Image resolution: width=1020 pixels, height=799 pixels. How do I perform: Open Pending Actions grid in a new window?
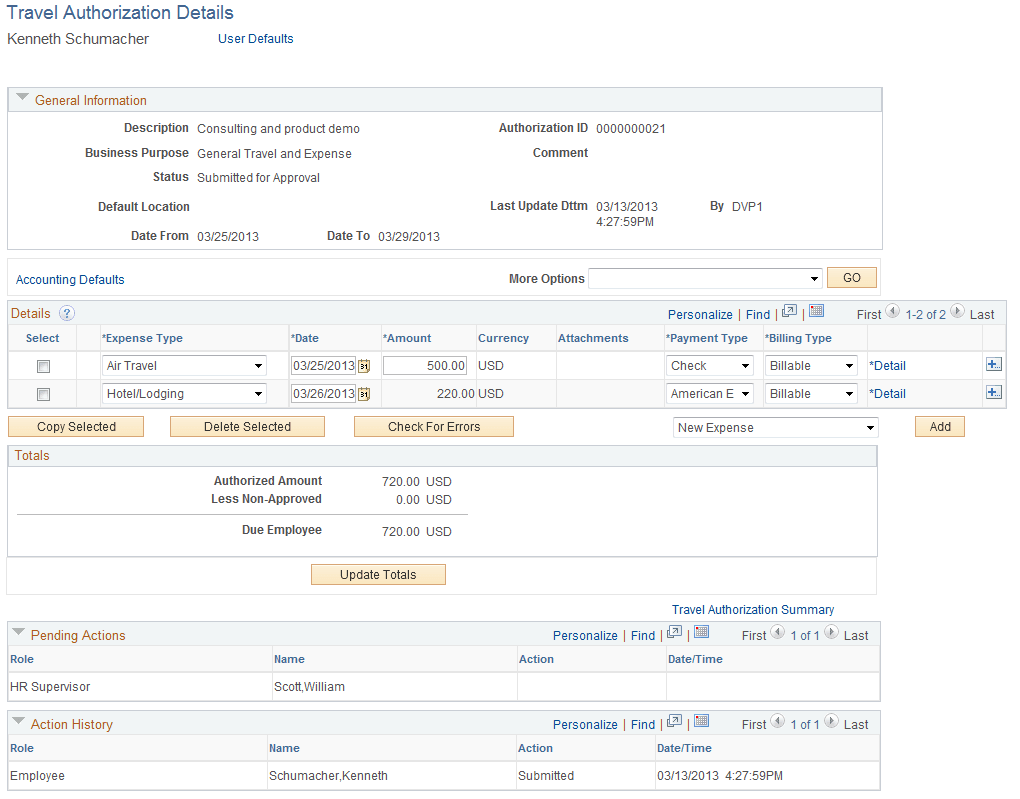point(674,632)
